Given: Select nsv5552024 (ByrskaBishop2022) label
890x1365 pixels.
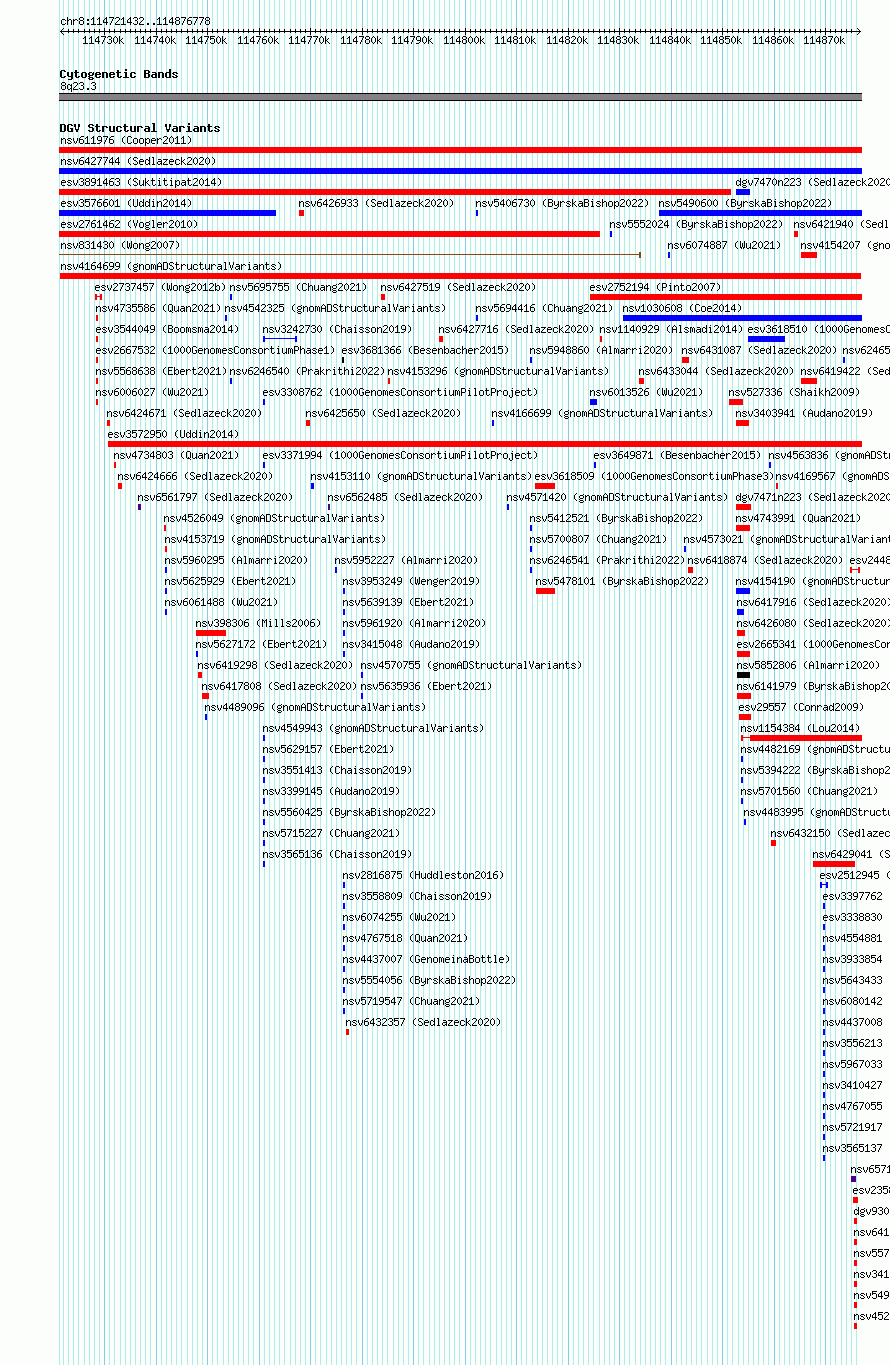Looking at the screenshot, I should [696, 224].
